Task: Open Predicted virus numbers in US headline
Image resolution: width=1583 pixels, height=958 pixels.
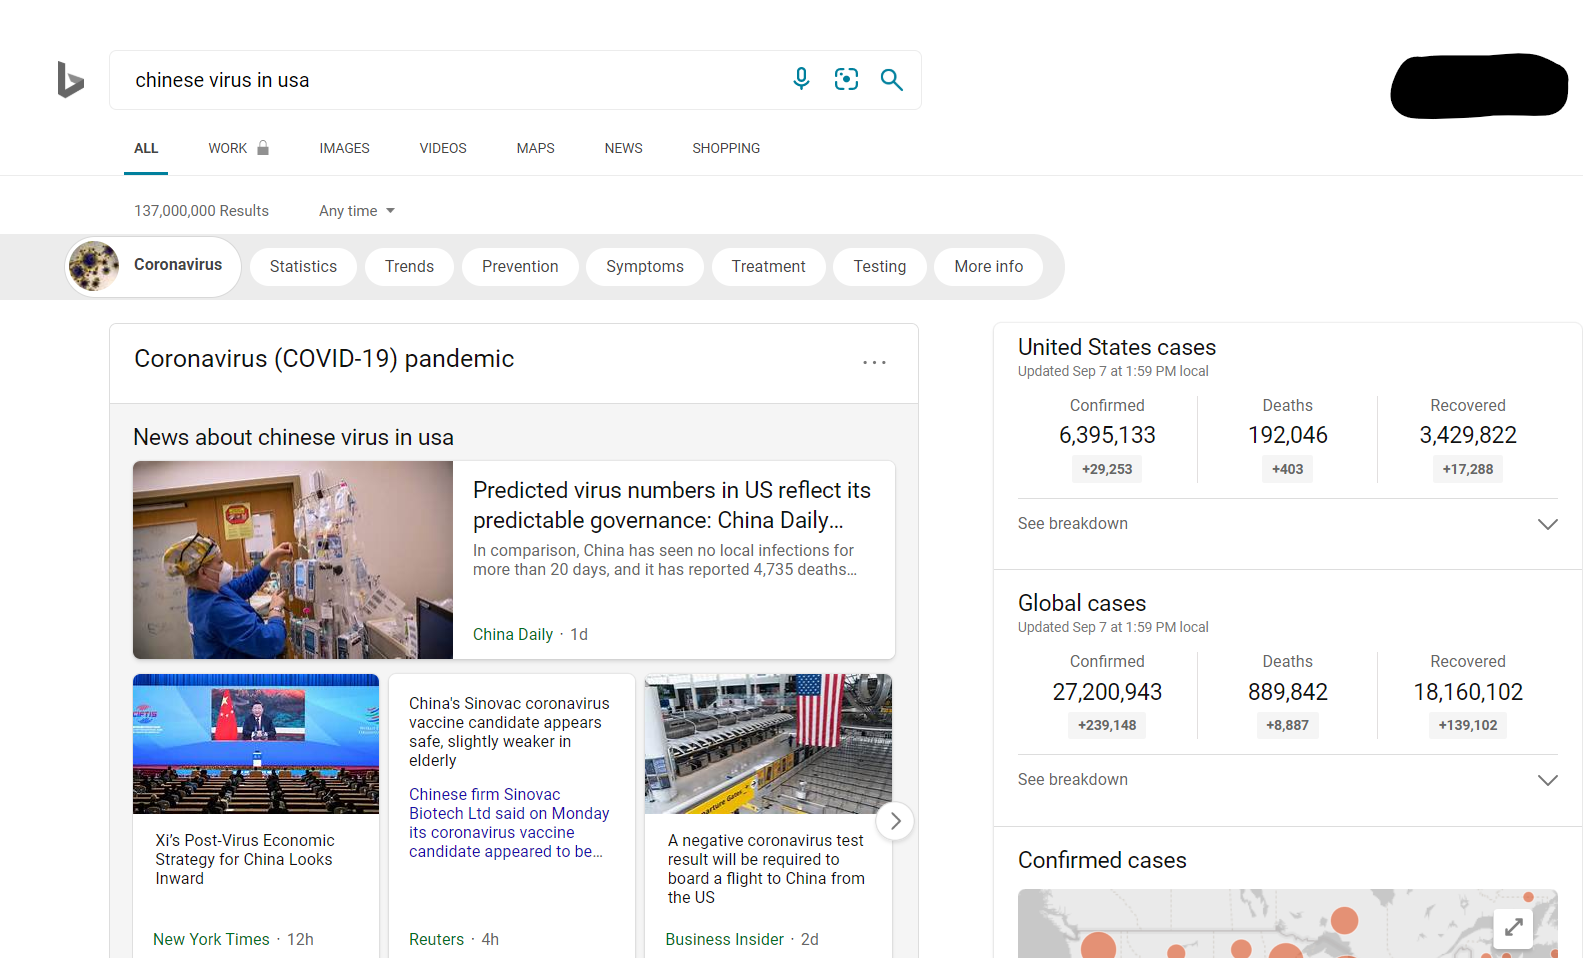Action: click(672, 505)
